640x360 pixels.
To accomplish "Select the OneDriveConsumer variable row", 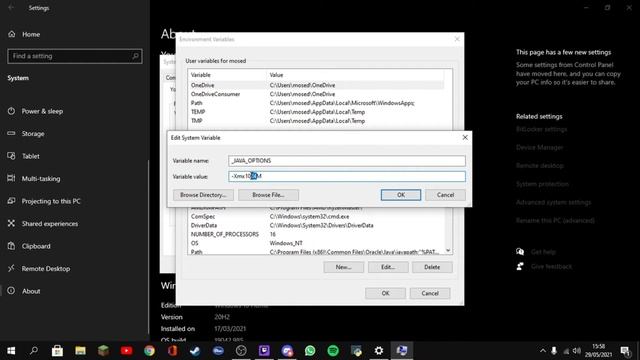I will tap(316, 94).
